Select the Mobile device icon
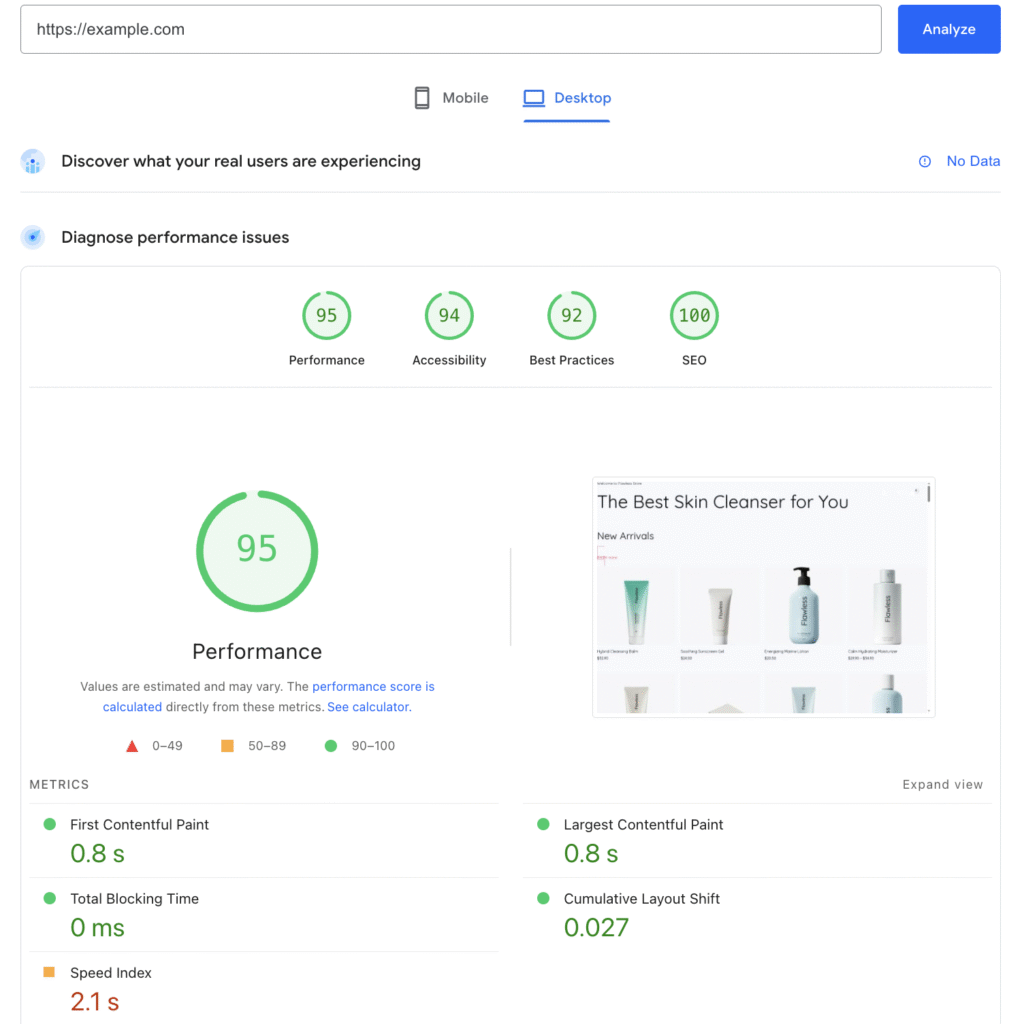This screenshot has width=1024, height=1024. tap(421, 97)
